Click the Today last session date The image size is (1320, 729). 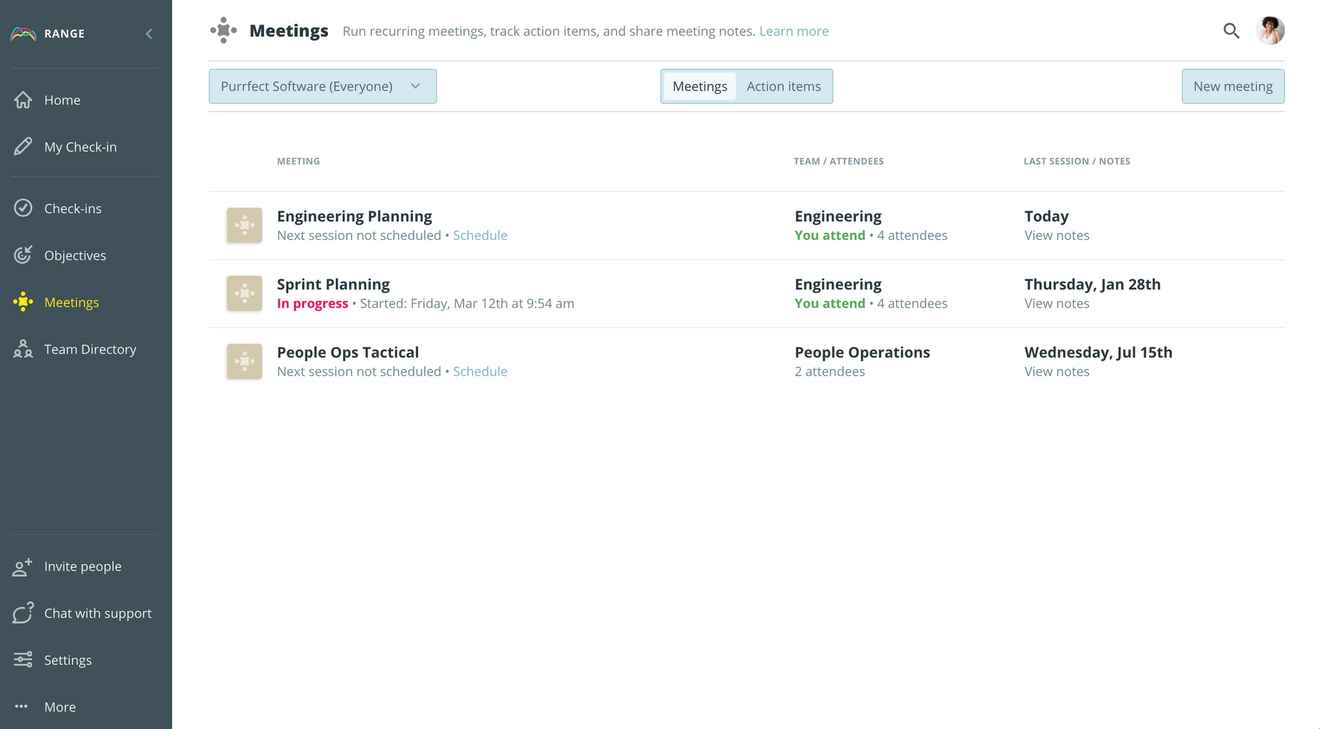[x=1046, y=216]
